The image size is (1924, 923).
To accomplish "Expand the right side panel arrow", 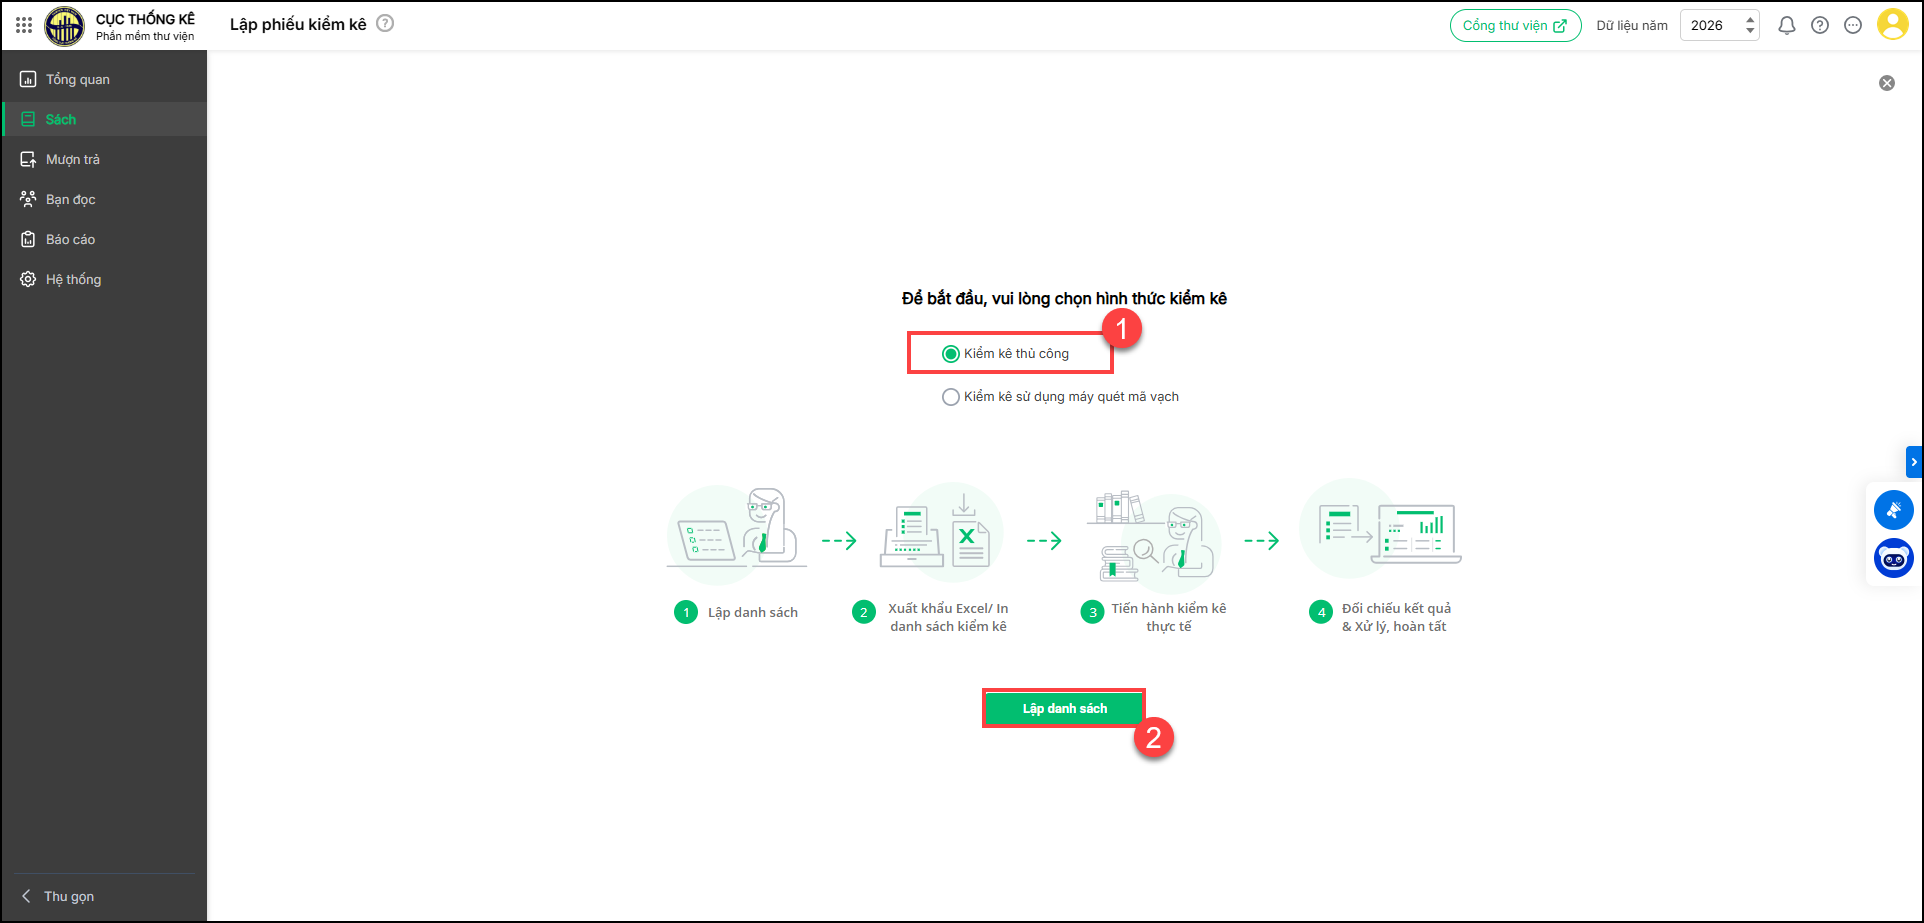I will (x=1914, y=462).
